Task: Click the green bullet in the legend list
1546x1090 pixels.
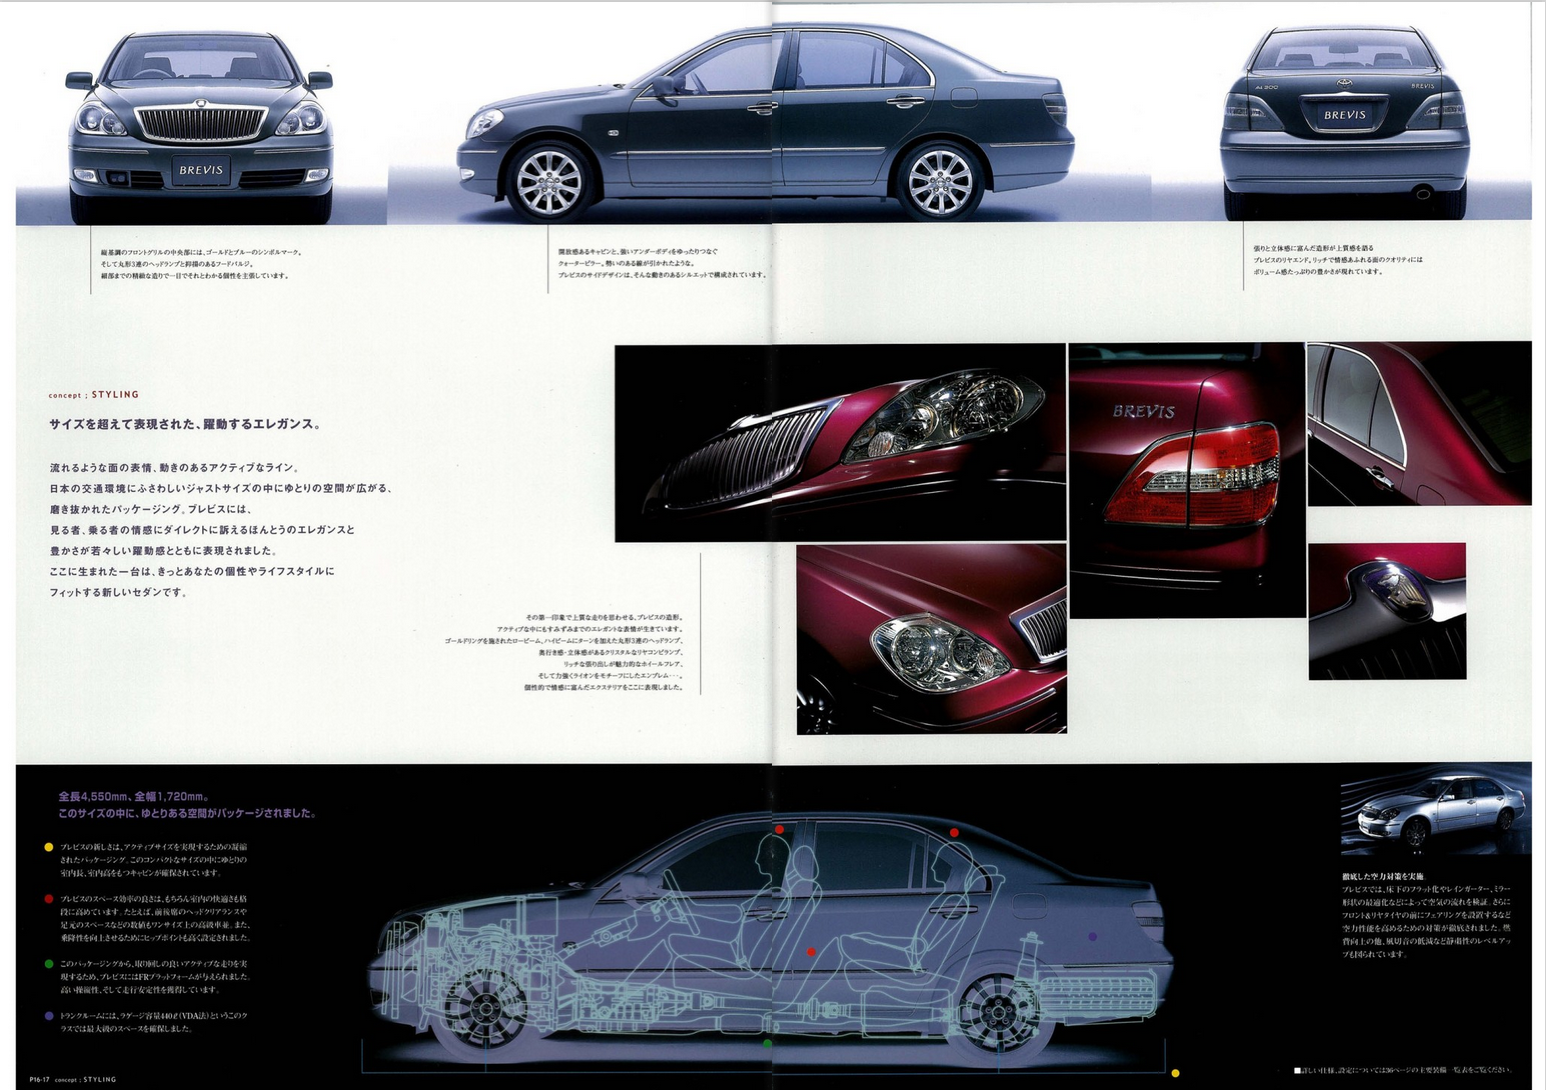Action: (48, 964)
